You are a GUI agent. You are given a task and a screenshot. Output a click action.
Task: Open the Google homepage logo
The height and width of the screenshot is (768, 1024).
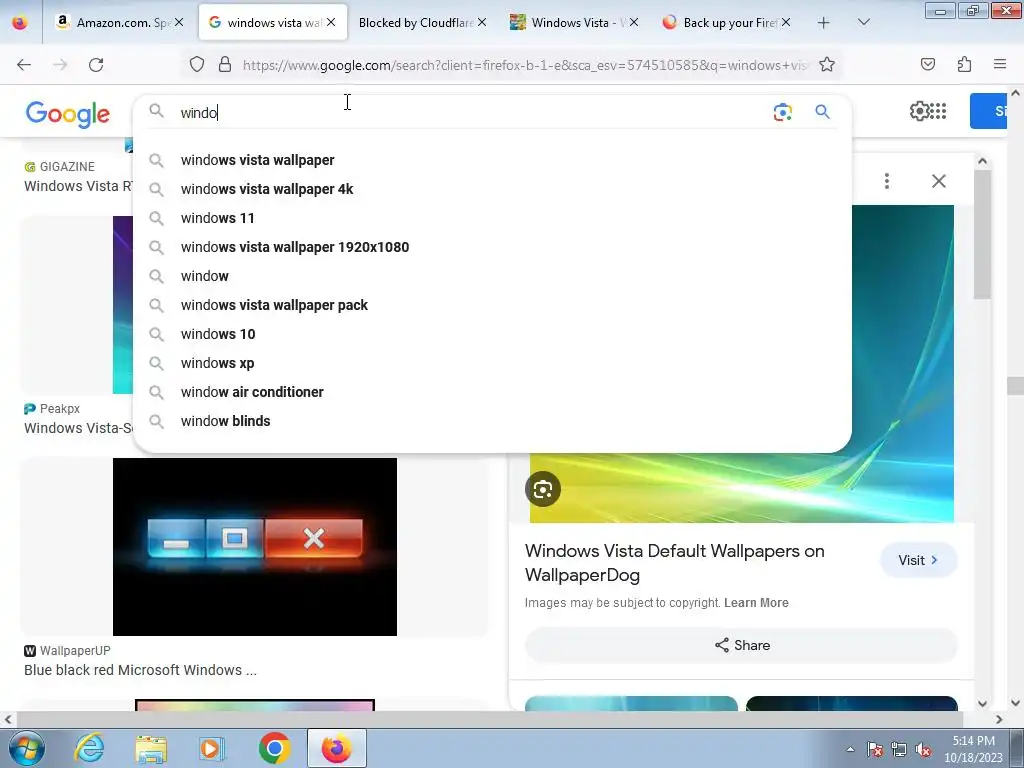pos(68,114)
